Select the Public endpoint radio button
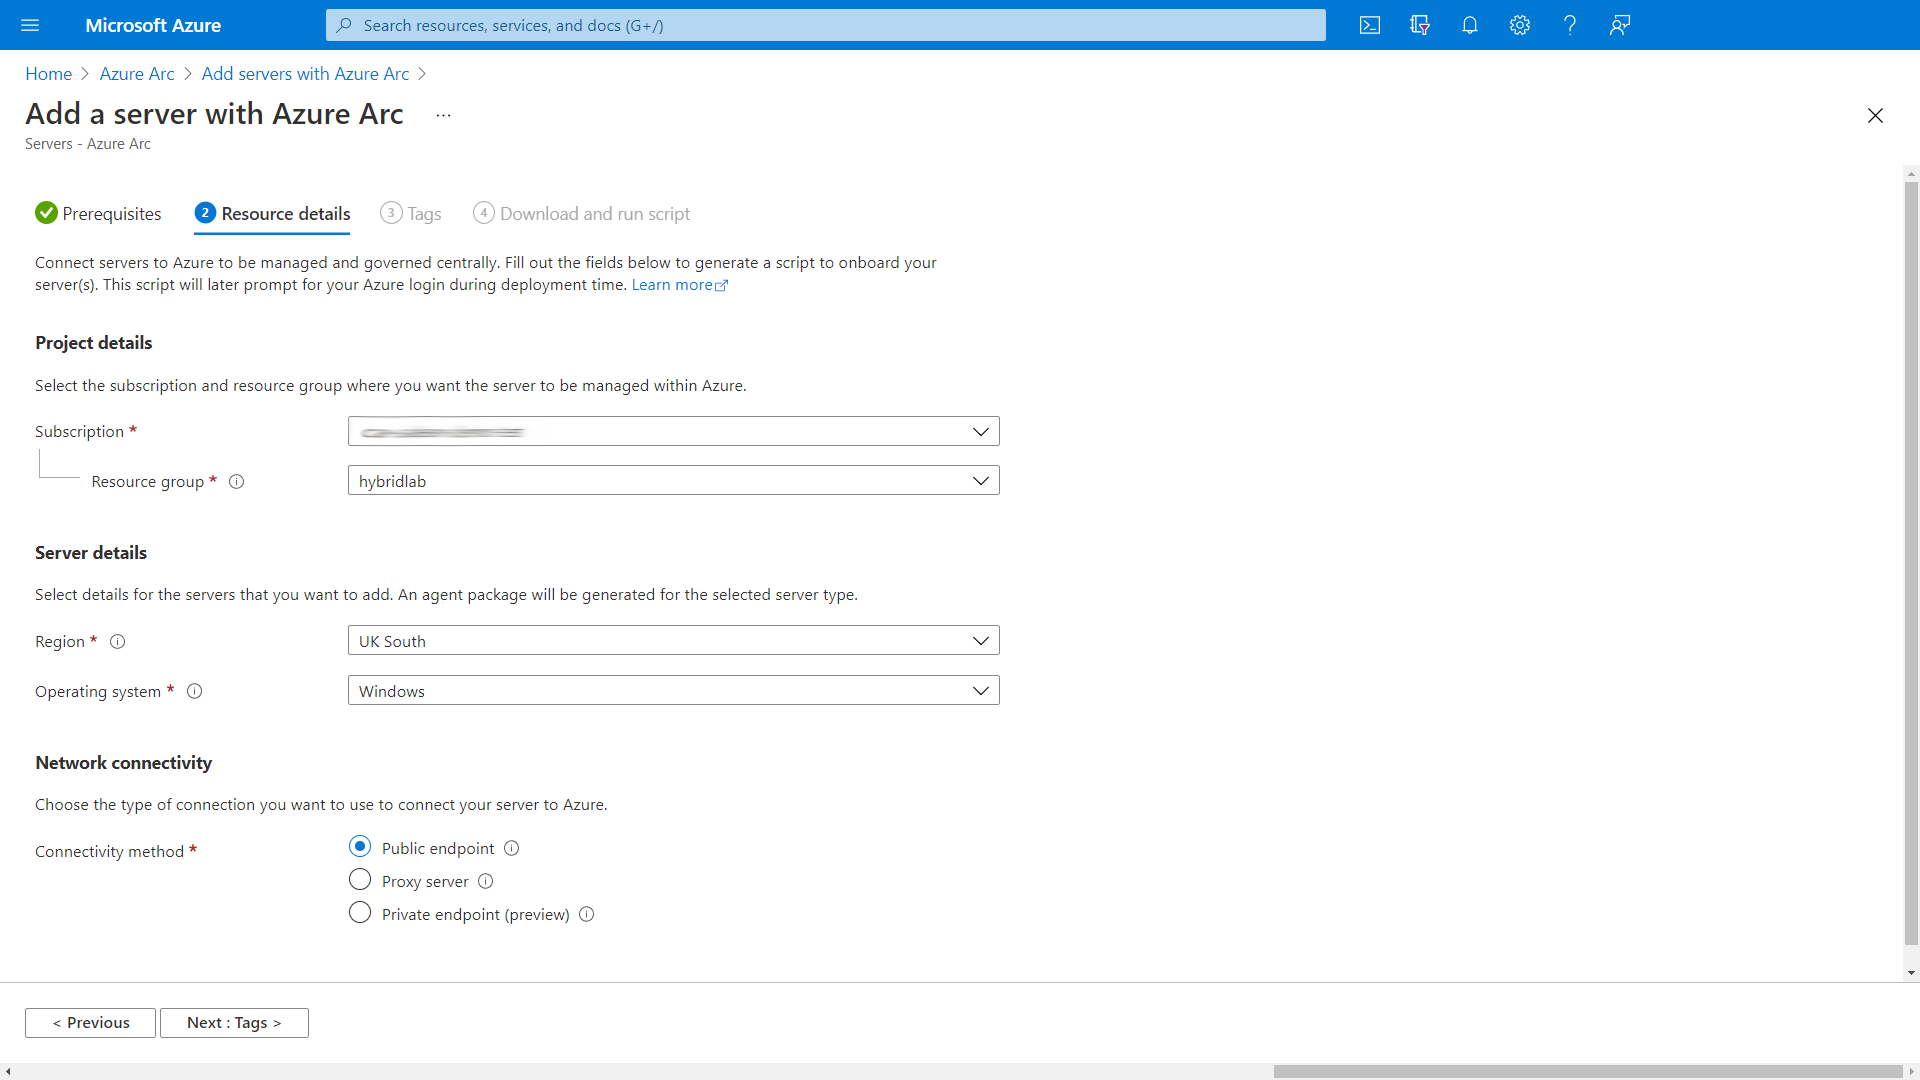The width and height of the screenshot is (1920, 1080). (360, 846)
